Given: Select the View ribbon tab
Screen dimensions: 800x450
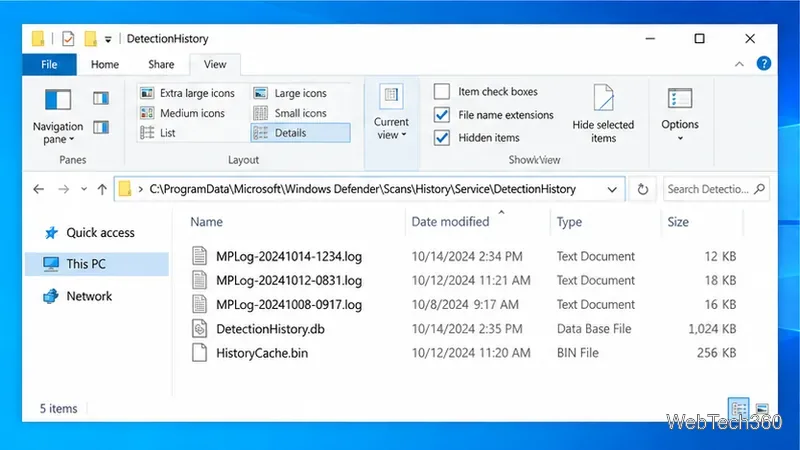Looking at the screenshot, I should [215, 64].
